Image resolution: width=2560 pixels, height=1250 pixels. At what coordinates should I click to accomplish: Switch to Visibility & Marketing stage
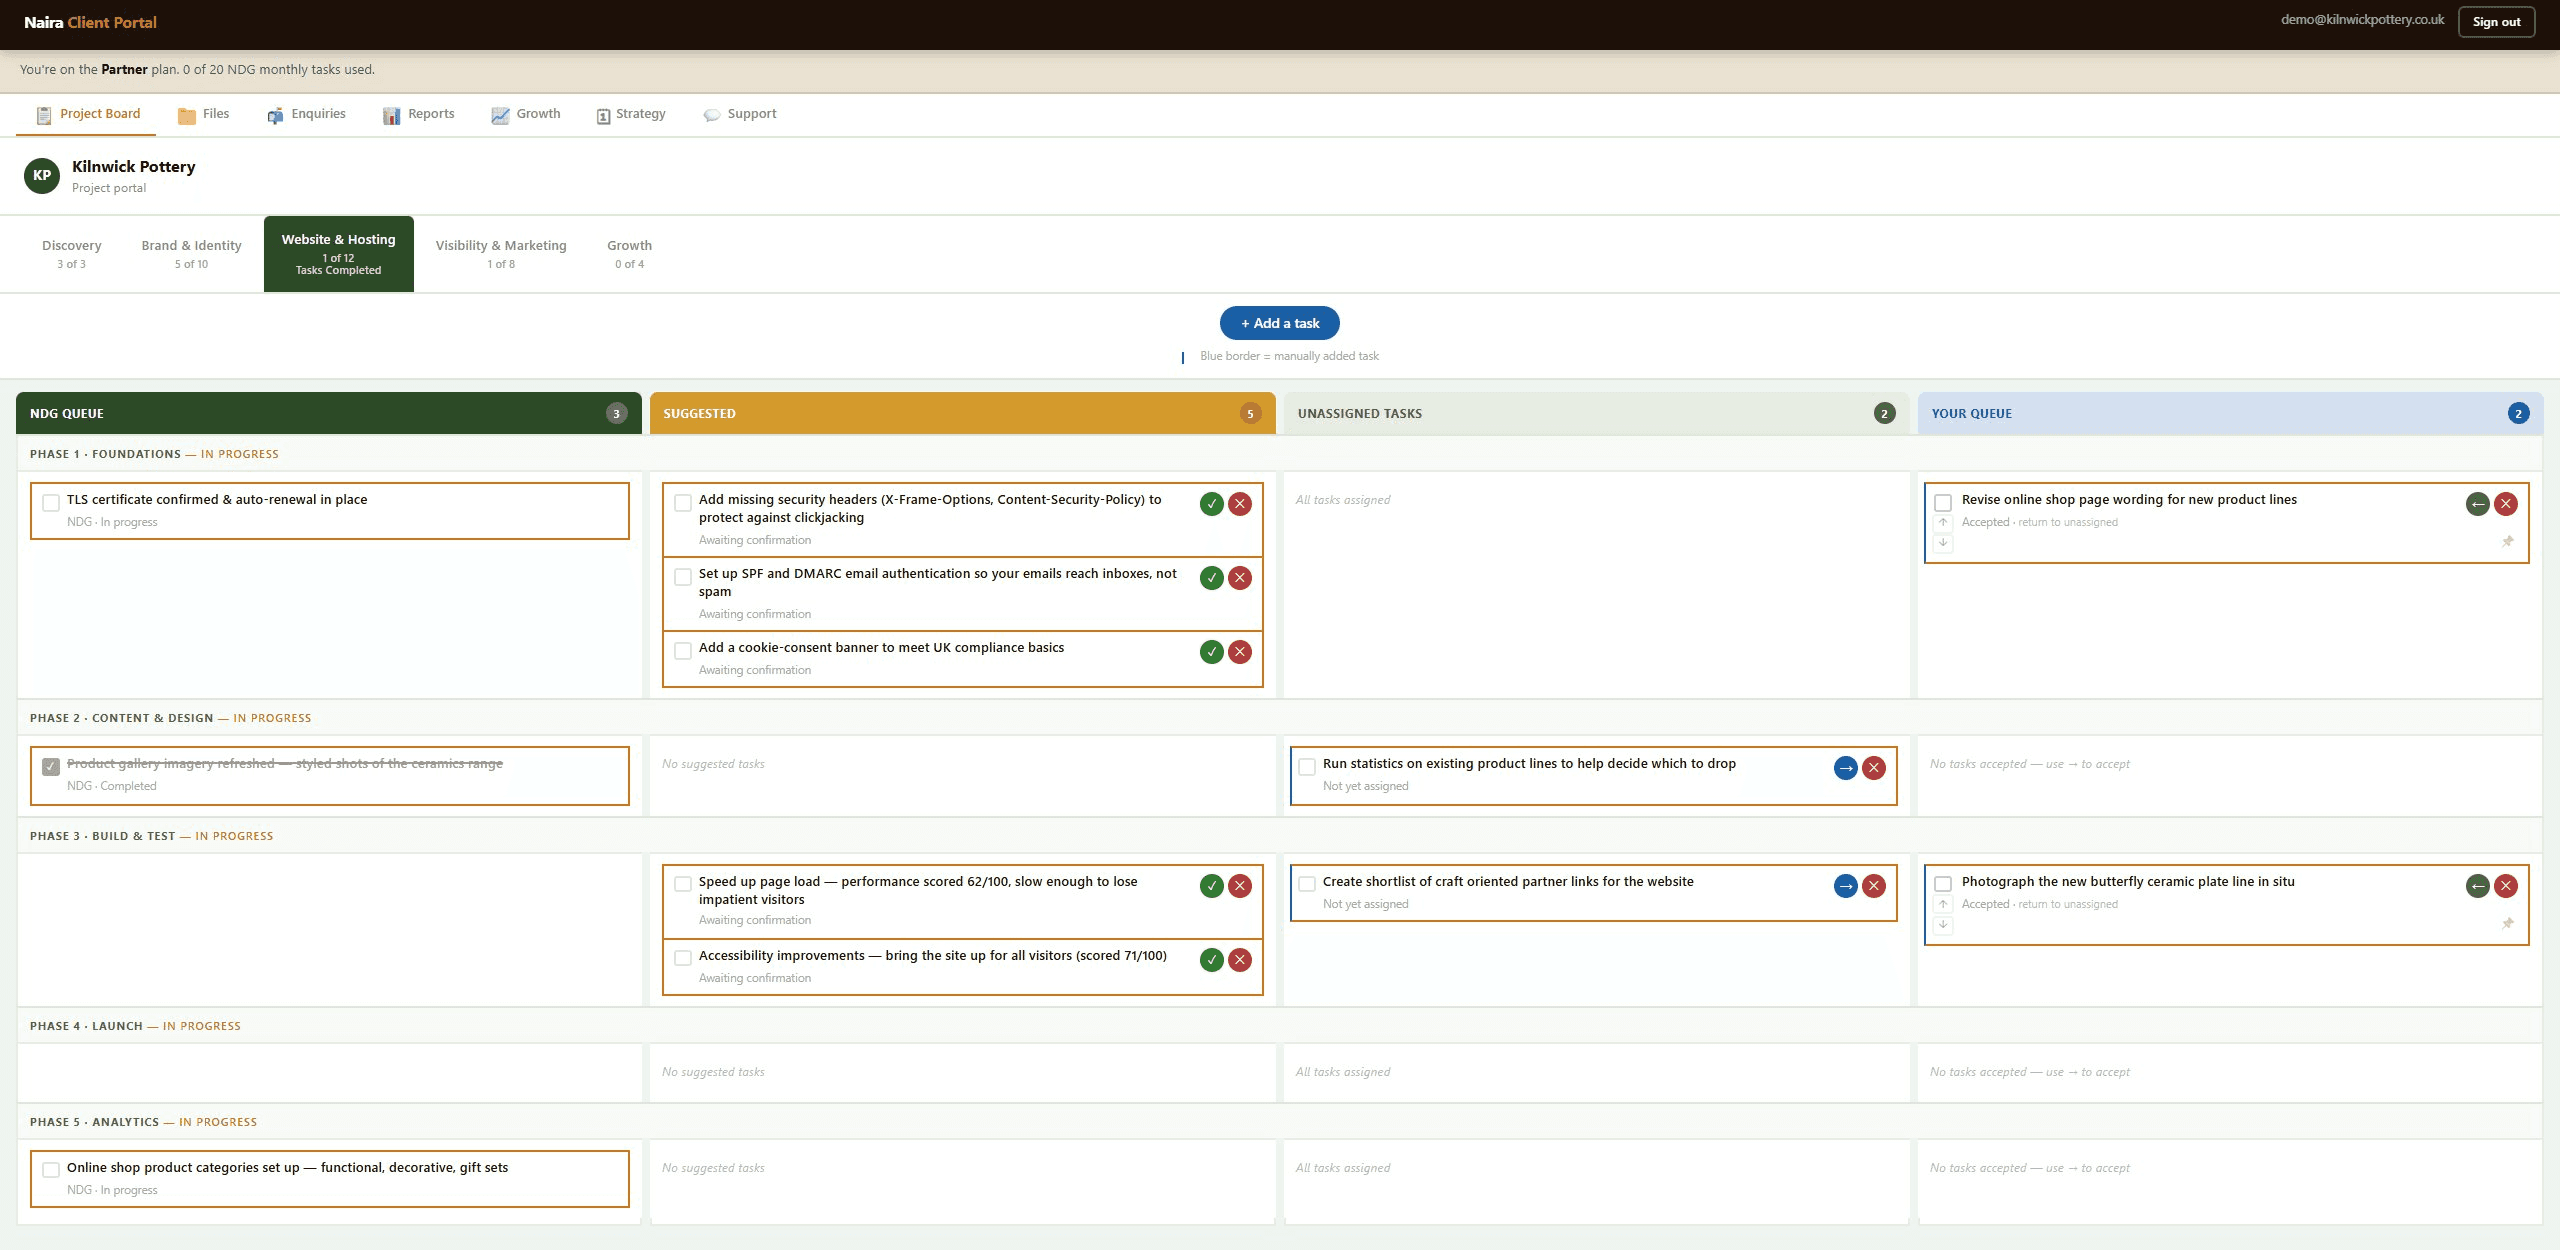(x=501, y=254)
